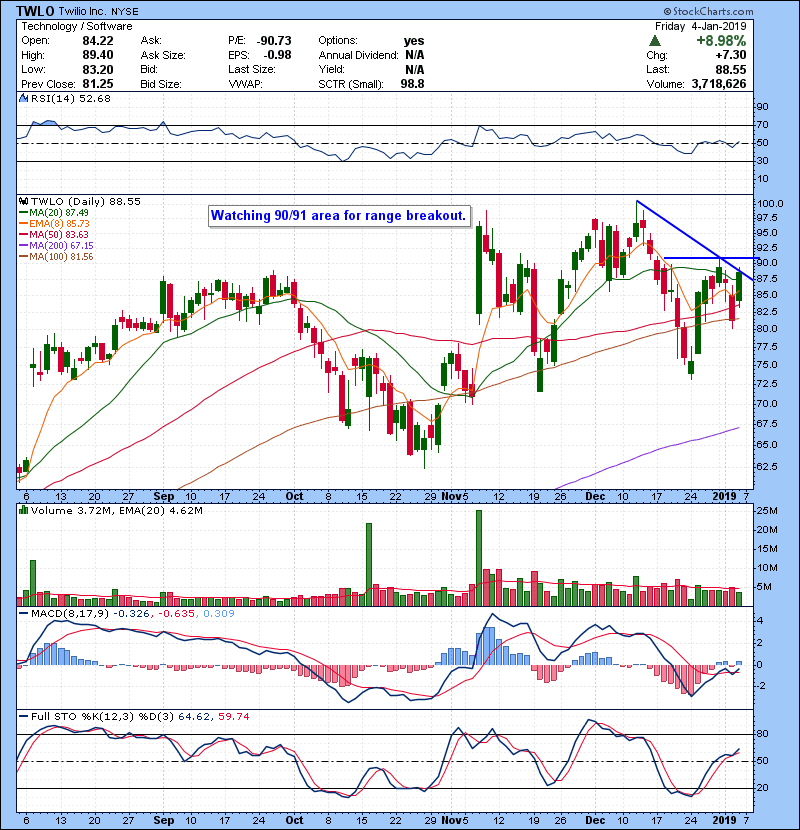The image size is (800, 830).
Task: Click the 'Watching 90/91 area for range breakout' annotation
Action: [339, 215]
